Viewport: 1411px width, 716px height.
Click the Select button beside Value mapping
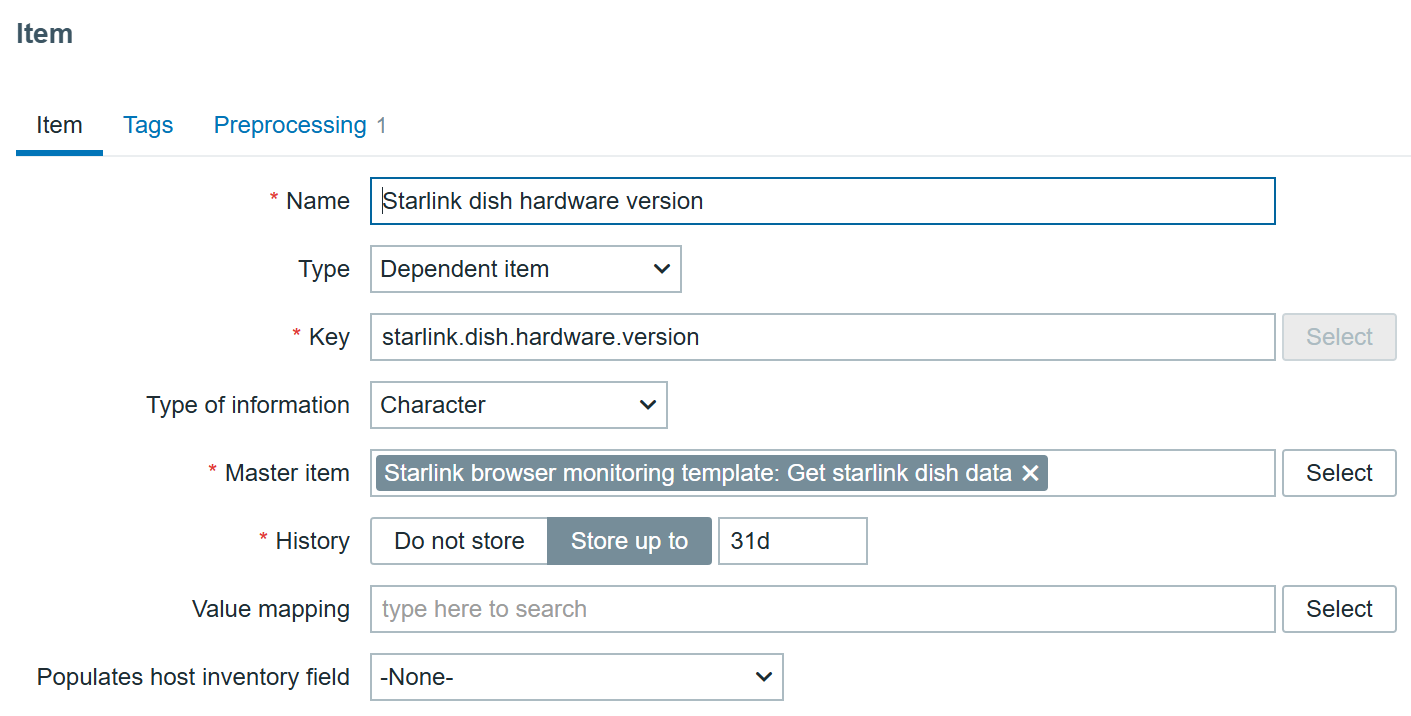click(1339, 609)
